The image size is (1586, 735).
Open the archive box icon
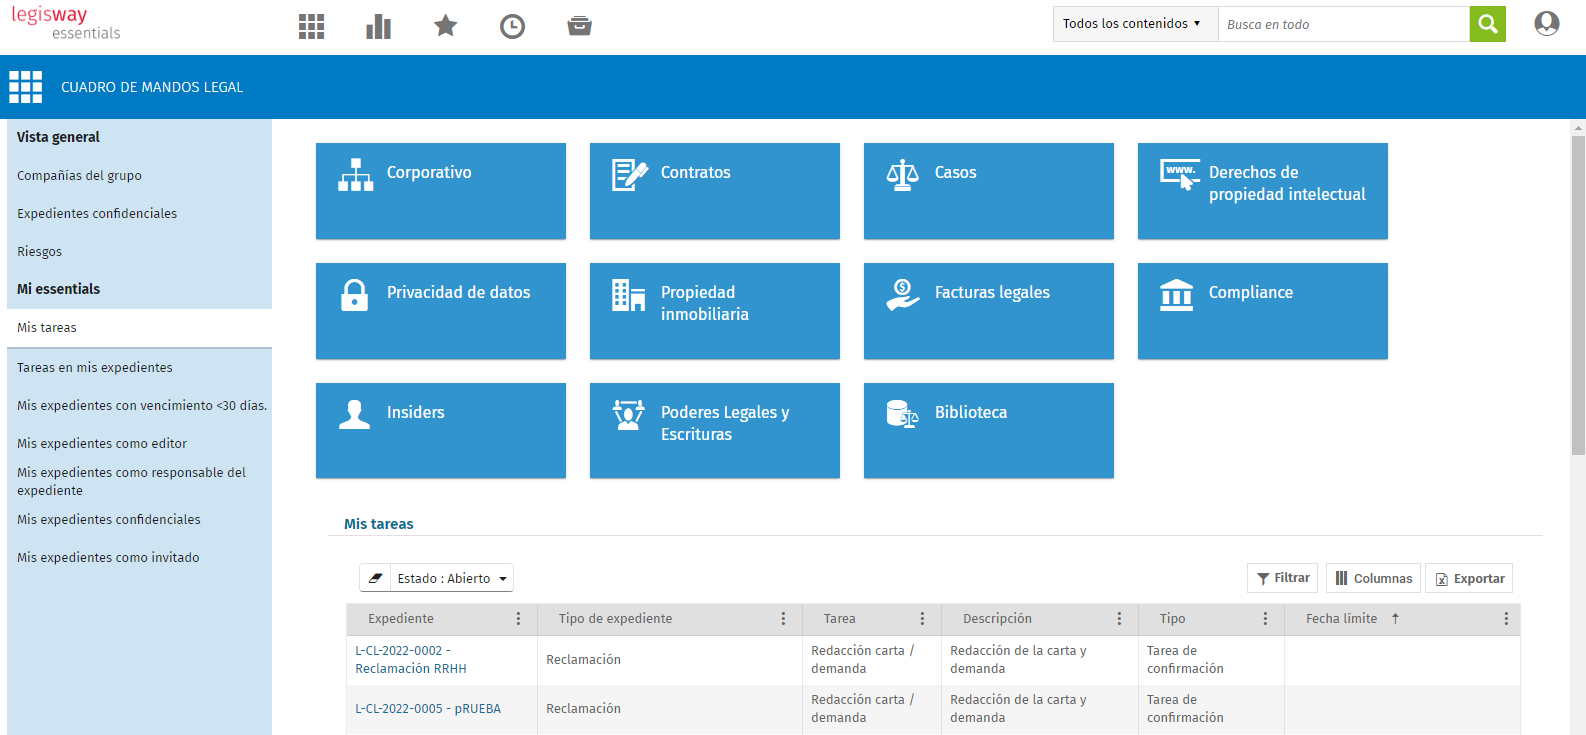[579, 26]
